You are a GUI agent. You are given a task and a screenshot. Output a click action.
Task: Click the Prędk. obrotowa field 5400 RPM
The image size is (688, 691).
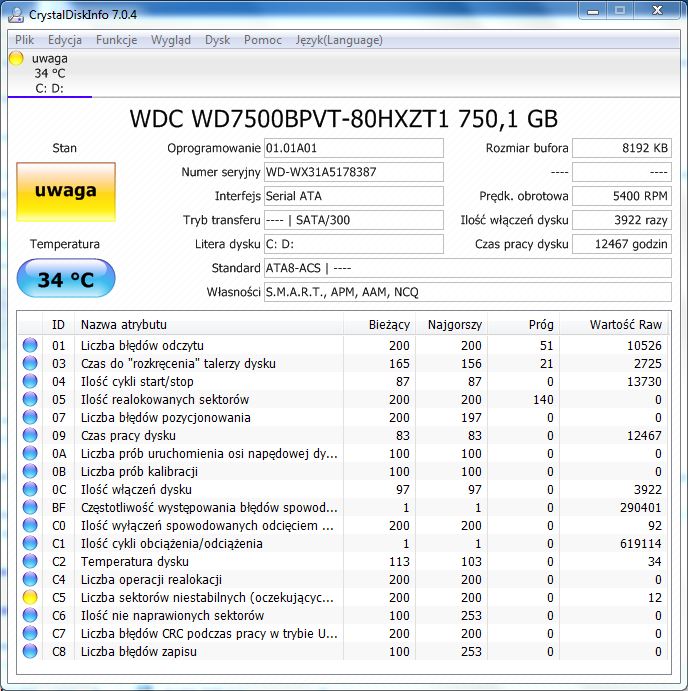coord(622,196)
